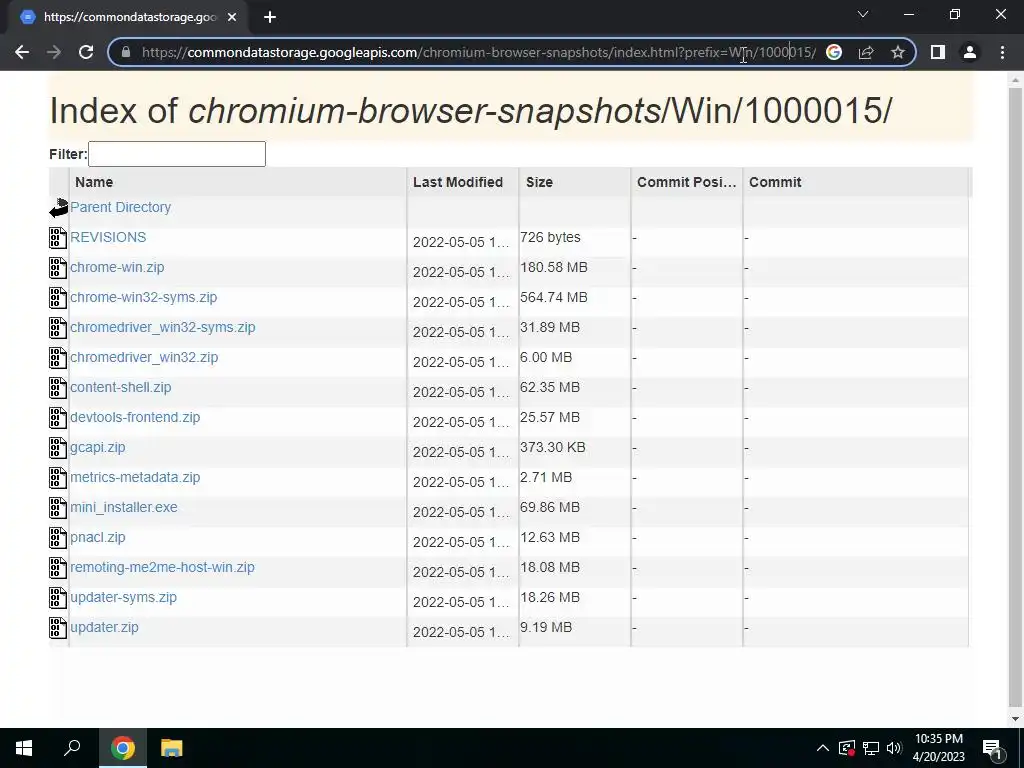The height and width of the screenshot is (768, 1024).
Task: Show hidden system tray icons
Action: tap(823, 748)
